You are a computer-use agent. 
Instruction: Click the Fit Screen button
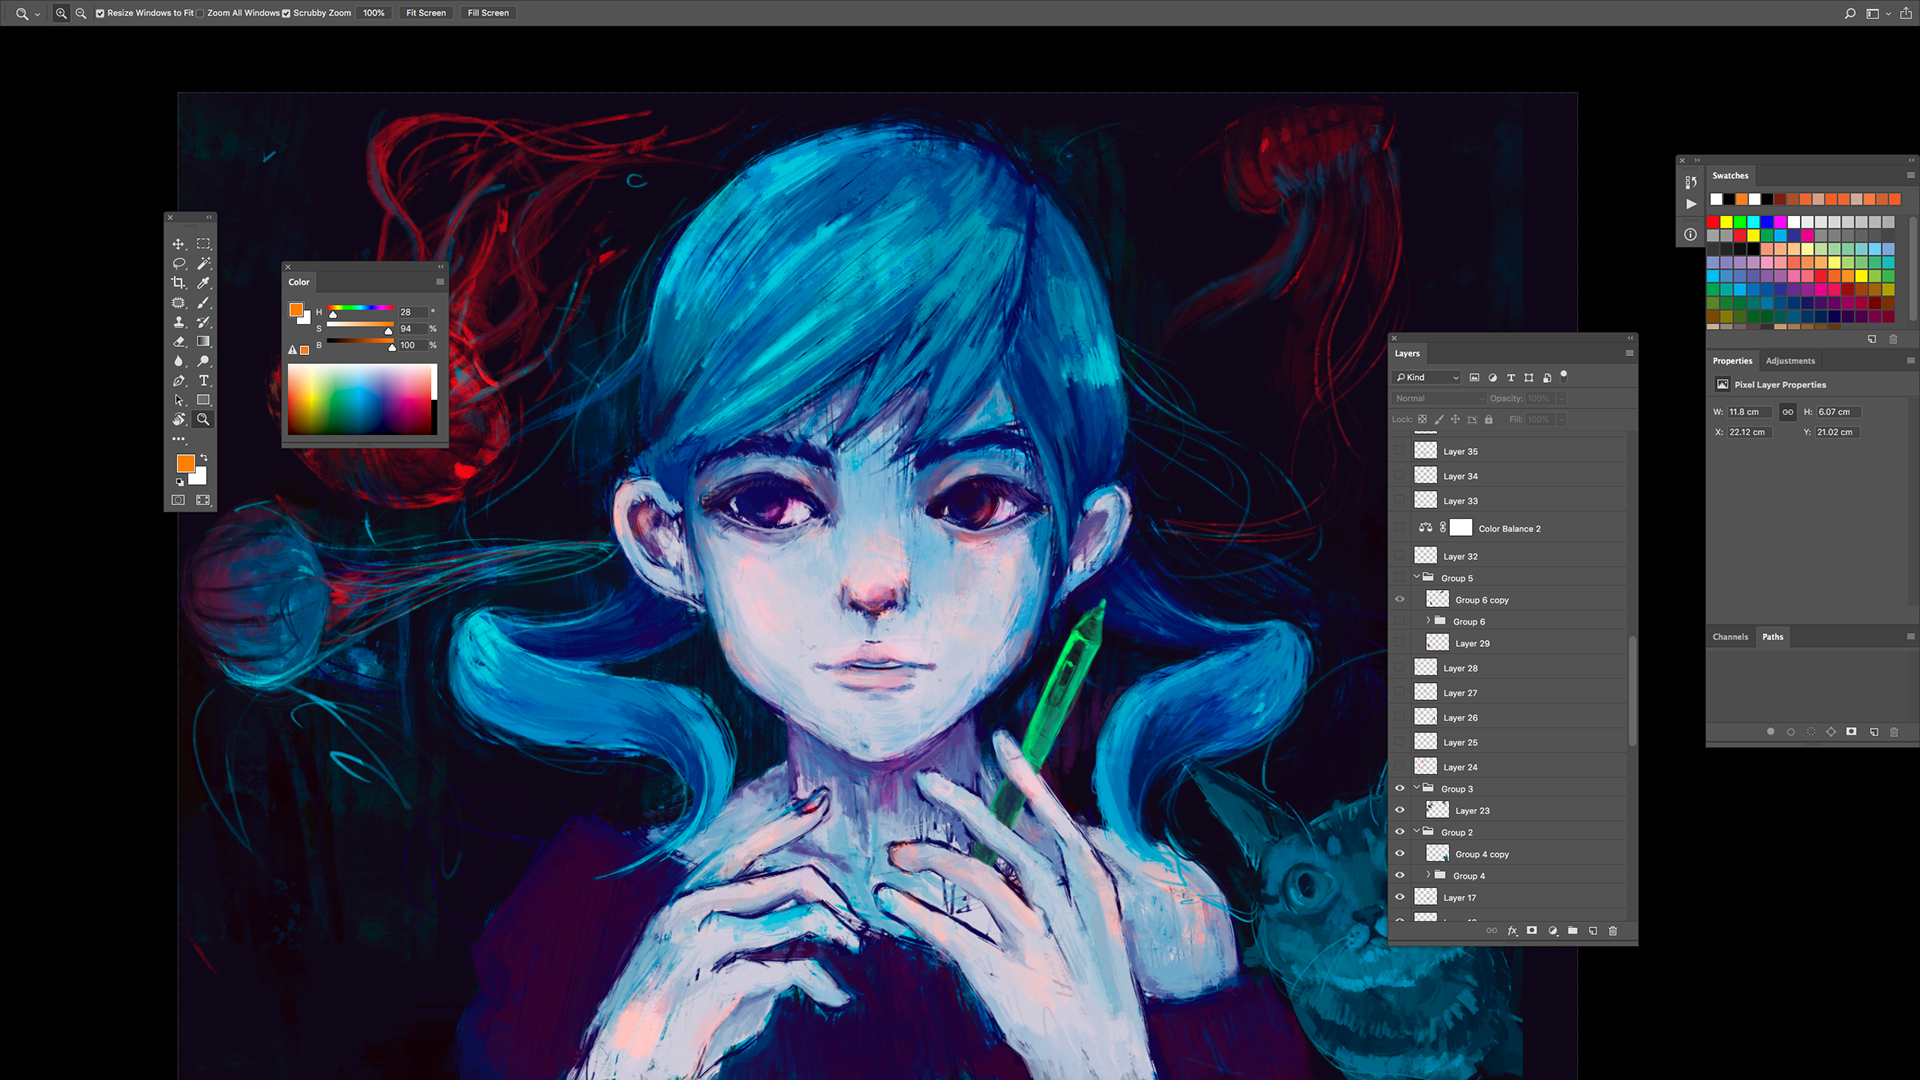click(x=426, y=13)
